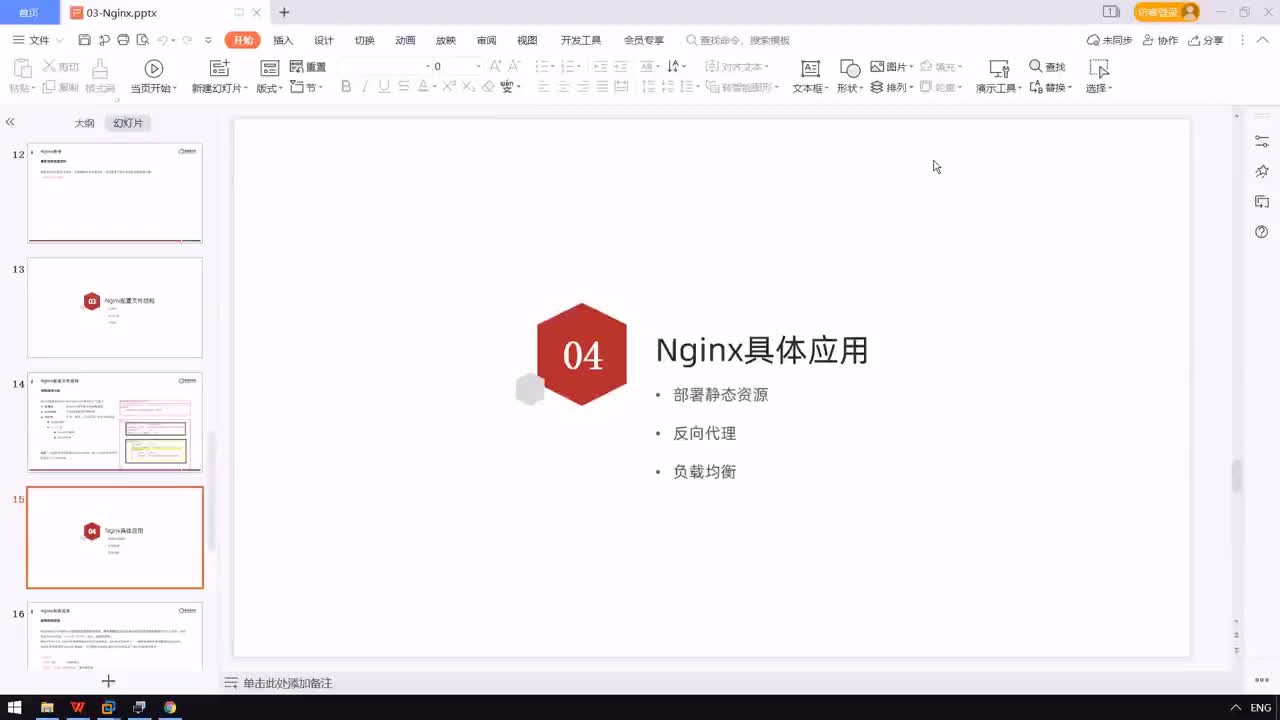Viewport: 1280px width, 720px height.
Task: Click the 访客登录 login button
Action: (x=1166, y=12)
